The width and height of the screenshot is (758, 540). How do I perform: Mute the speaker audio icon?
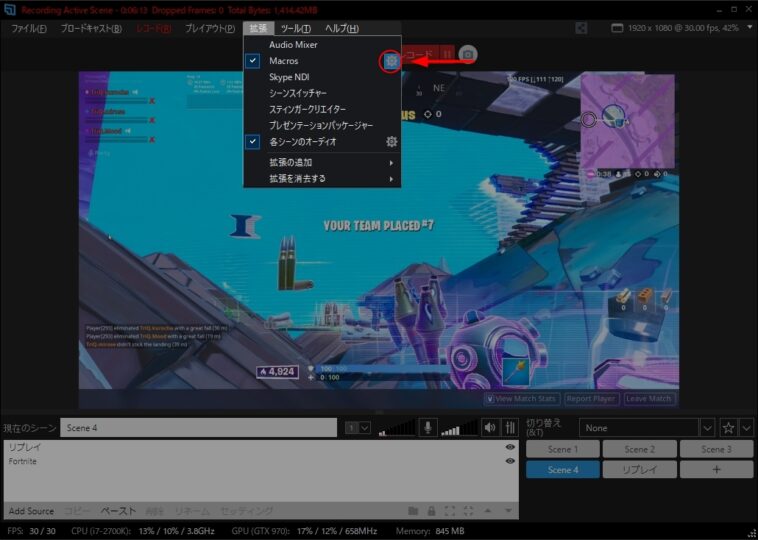(x=490, y=427)
